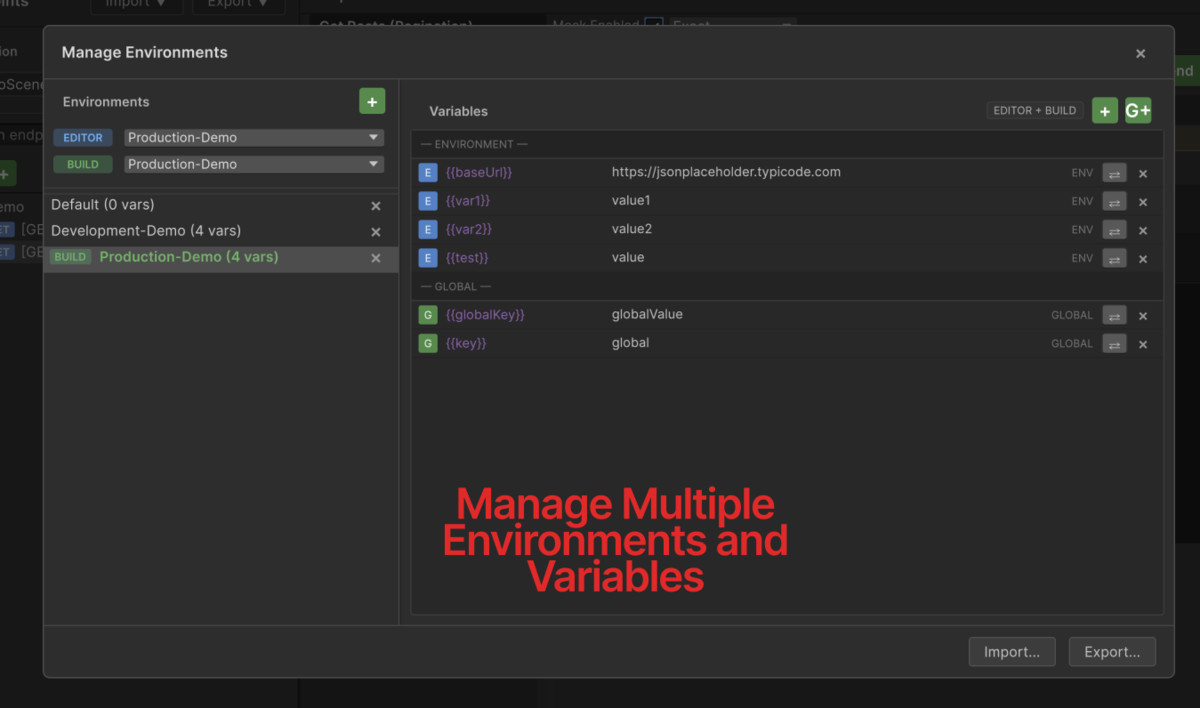Screen dimensions: 1200x708
Task: Swap scope of var2 variable
Action: click(1114, 230)
